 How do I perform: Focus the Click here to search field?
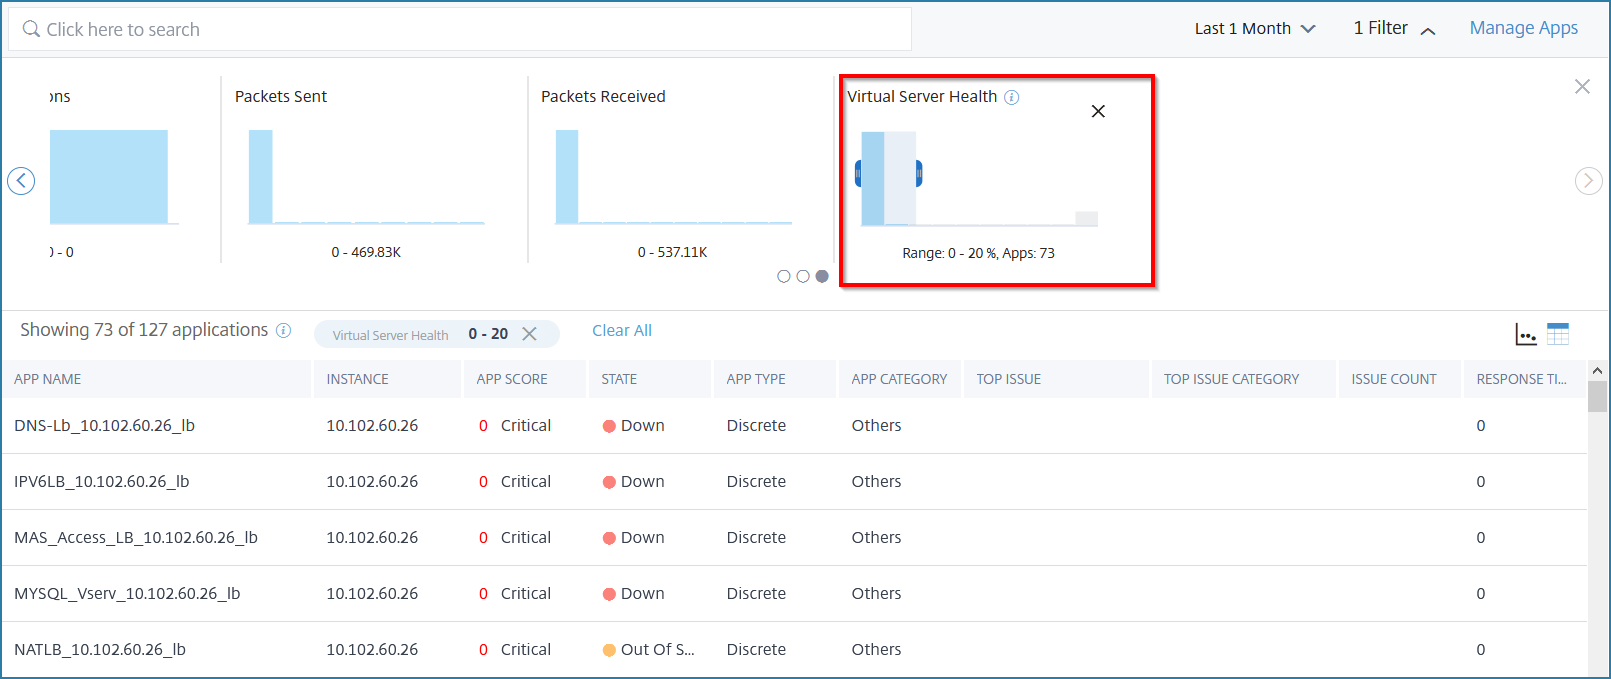pyautogui.click(x=460, y=29)
